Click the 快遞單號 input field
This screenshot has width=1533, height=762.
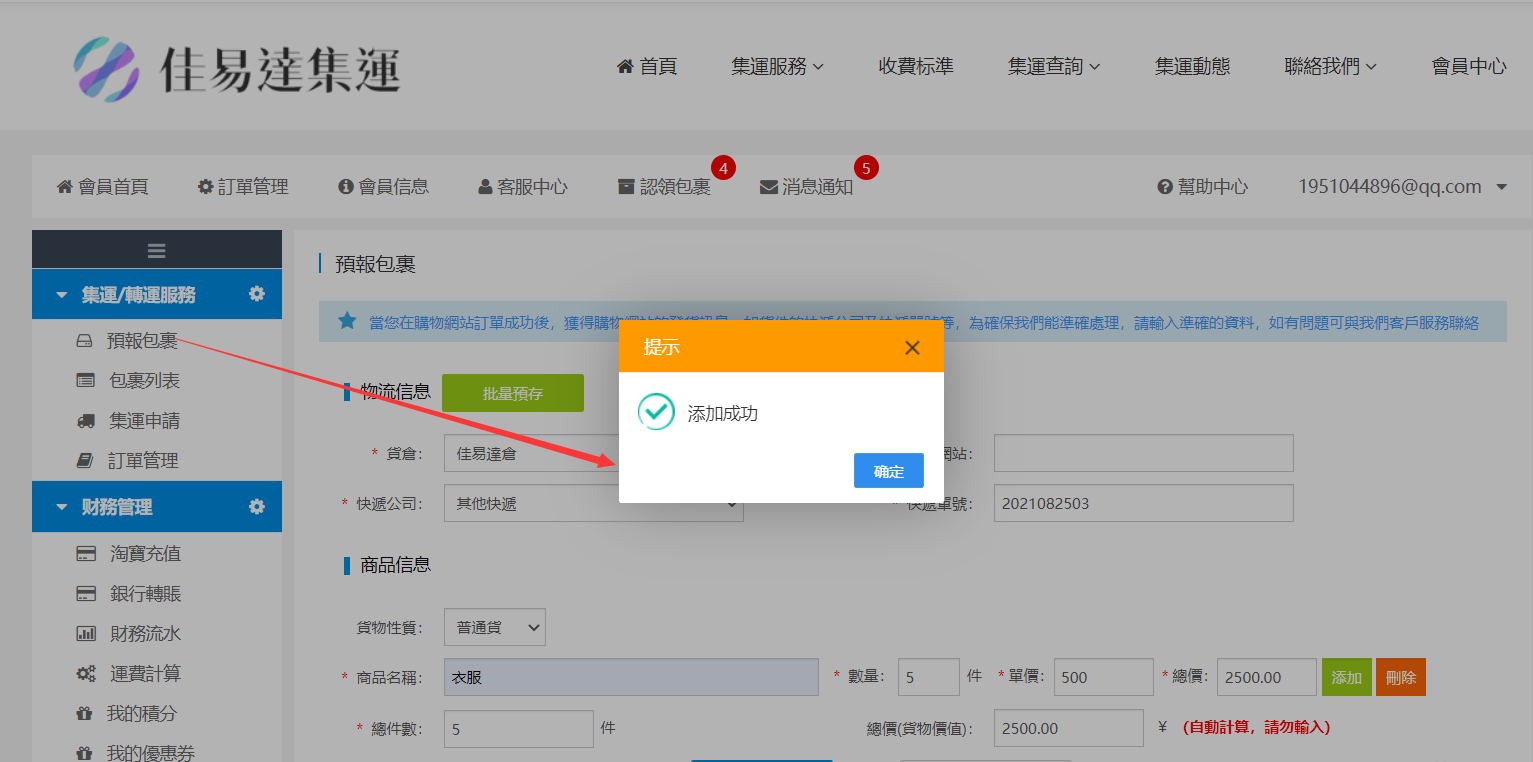pyautogui.click(x=1144, y=504)
